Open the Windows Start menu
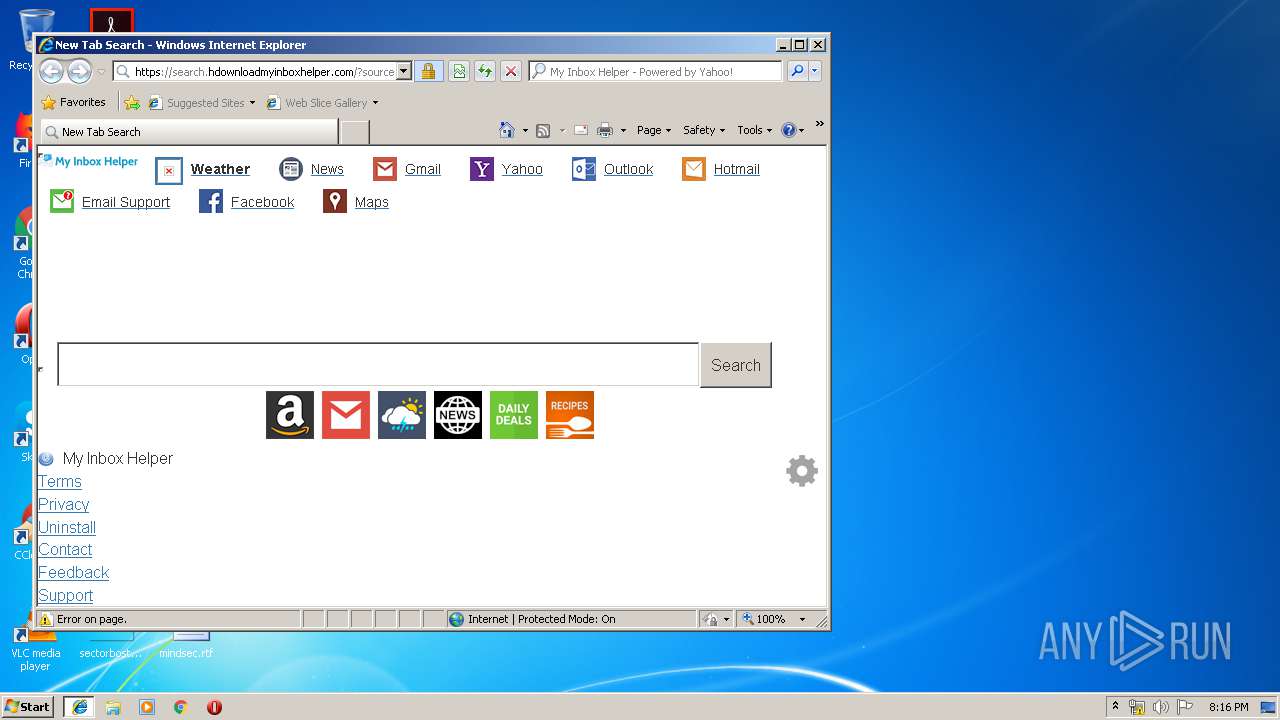This screenshot has height=720, width=1280. click(28, 707)
